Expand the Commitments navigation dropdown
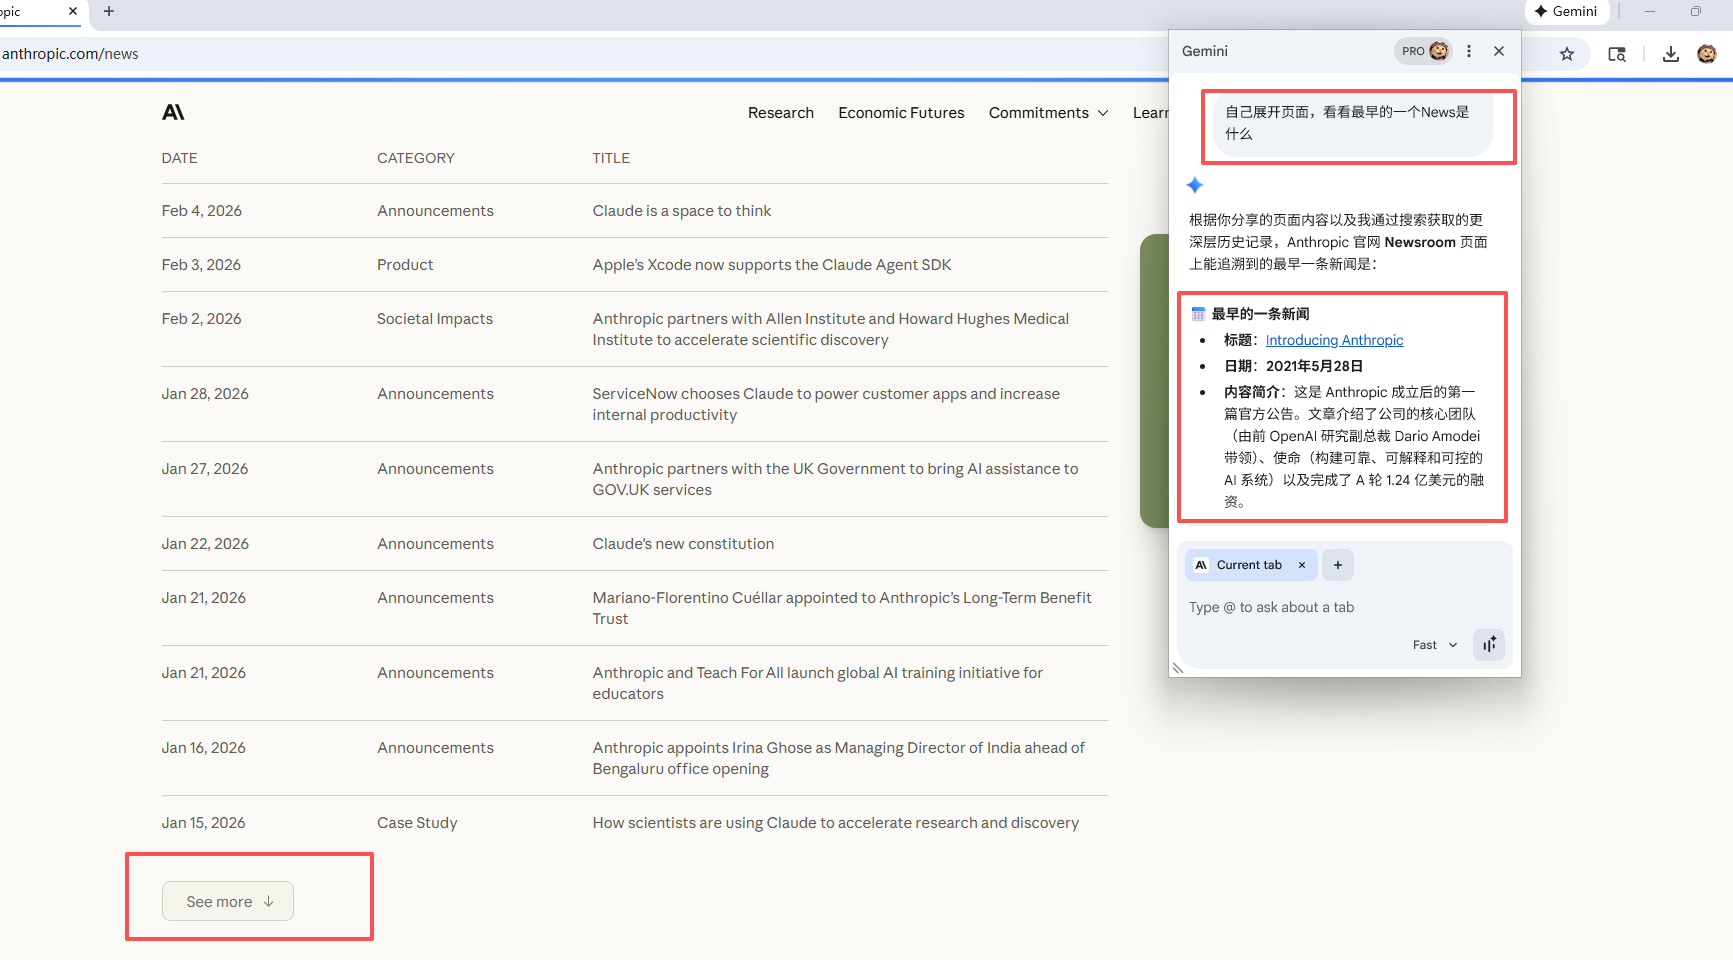1733x960 pixels. 1048,113
